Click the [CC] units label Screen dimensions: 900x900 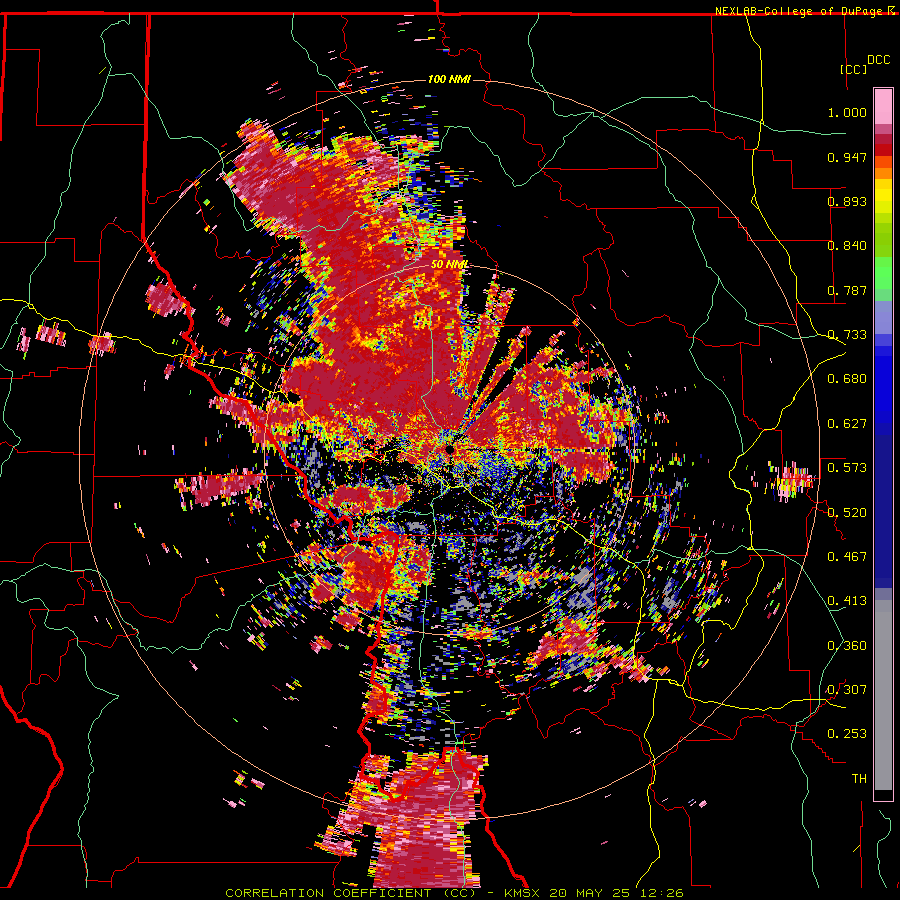coord(854,69)
